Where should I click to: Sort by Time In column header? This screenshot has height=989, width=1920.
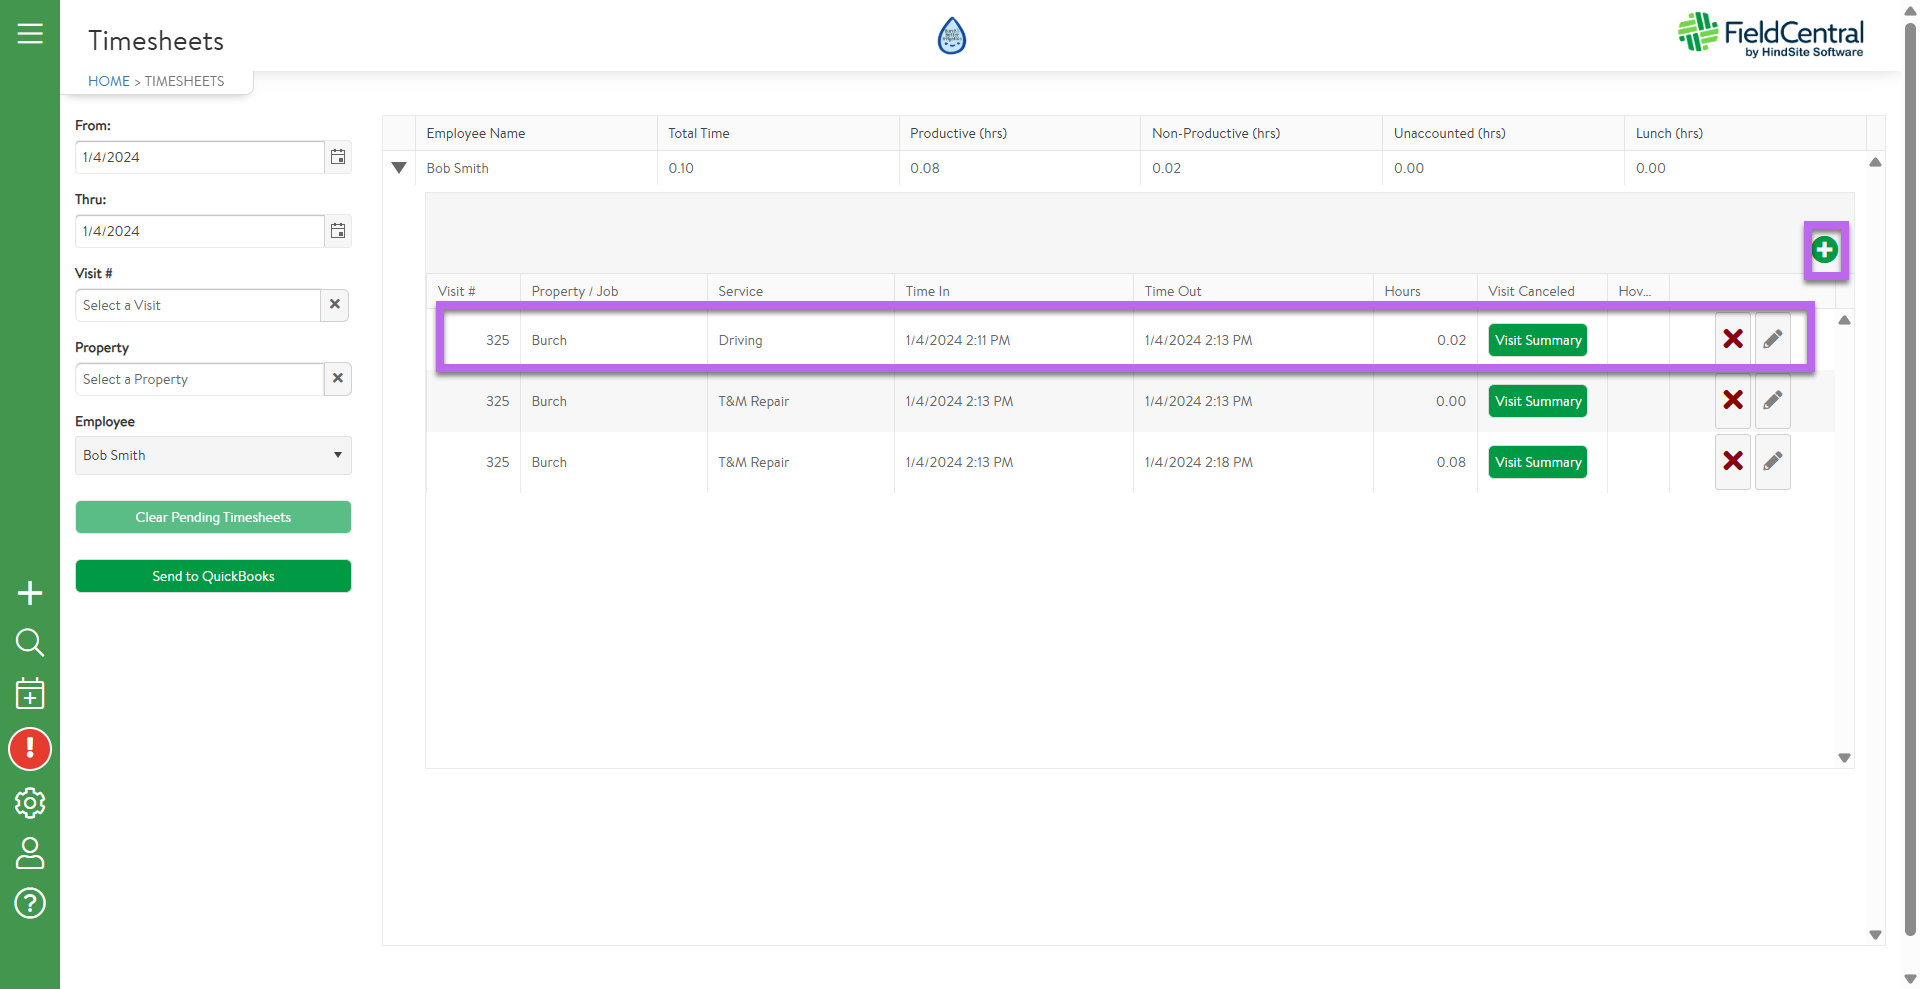point(927,291)
